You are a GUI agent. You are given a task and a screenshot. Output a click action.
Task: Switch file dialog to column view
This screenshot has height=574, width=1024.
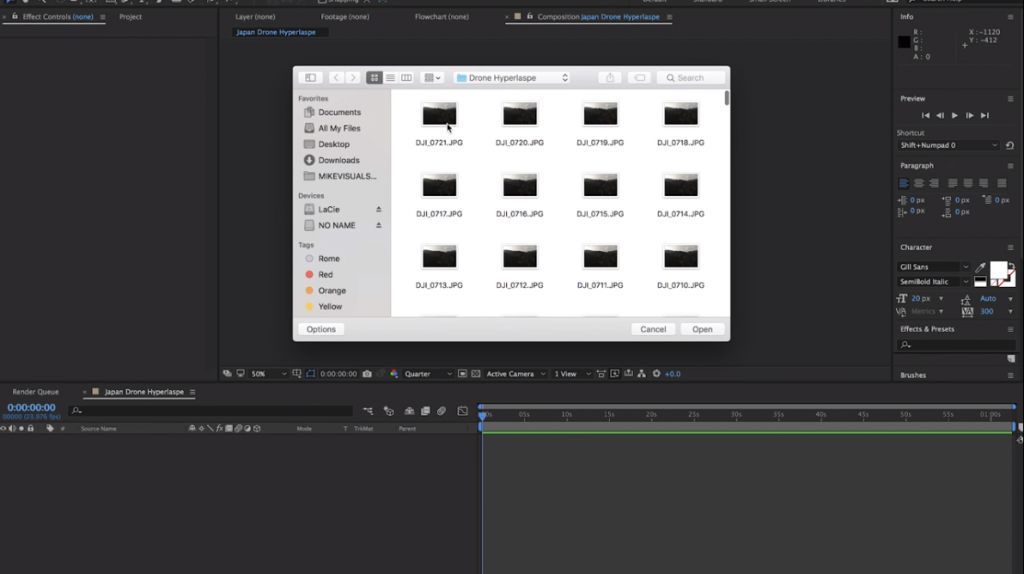[406, 78]
